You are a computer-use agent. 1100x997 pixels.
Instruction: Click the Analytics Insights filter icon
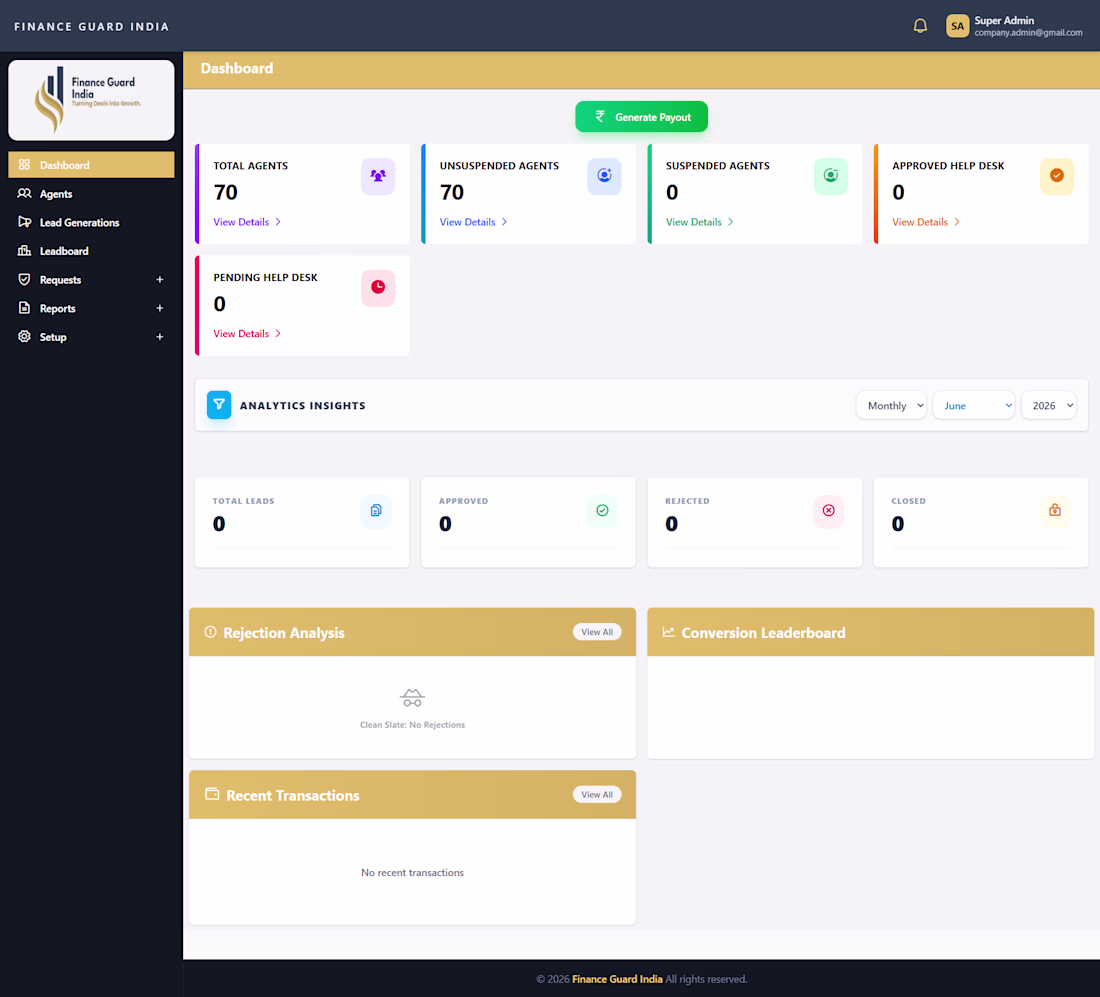point(219,405)
